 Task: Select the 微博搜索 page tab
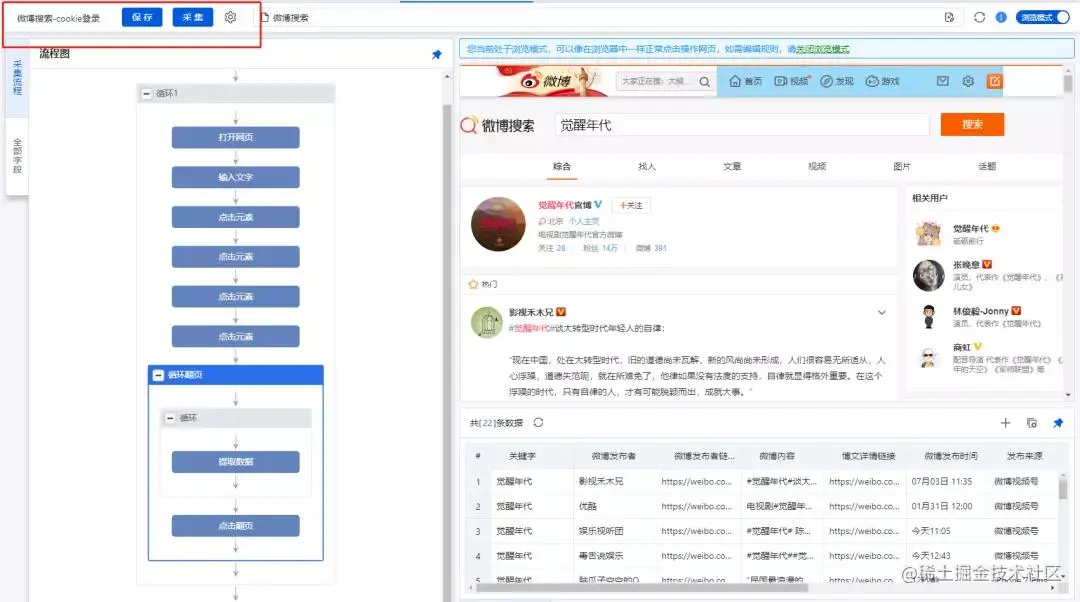(284, 18)
